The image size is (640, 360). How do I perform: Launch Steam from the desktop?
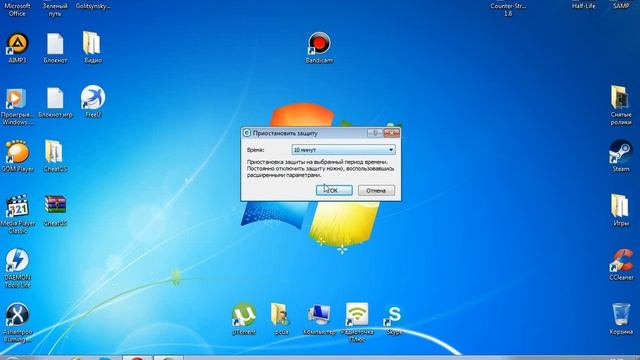[x=620, y=151]
